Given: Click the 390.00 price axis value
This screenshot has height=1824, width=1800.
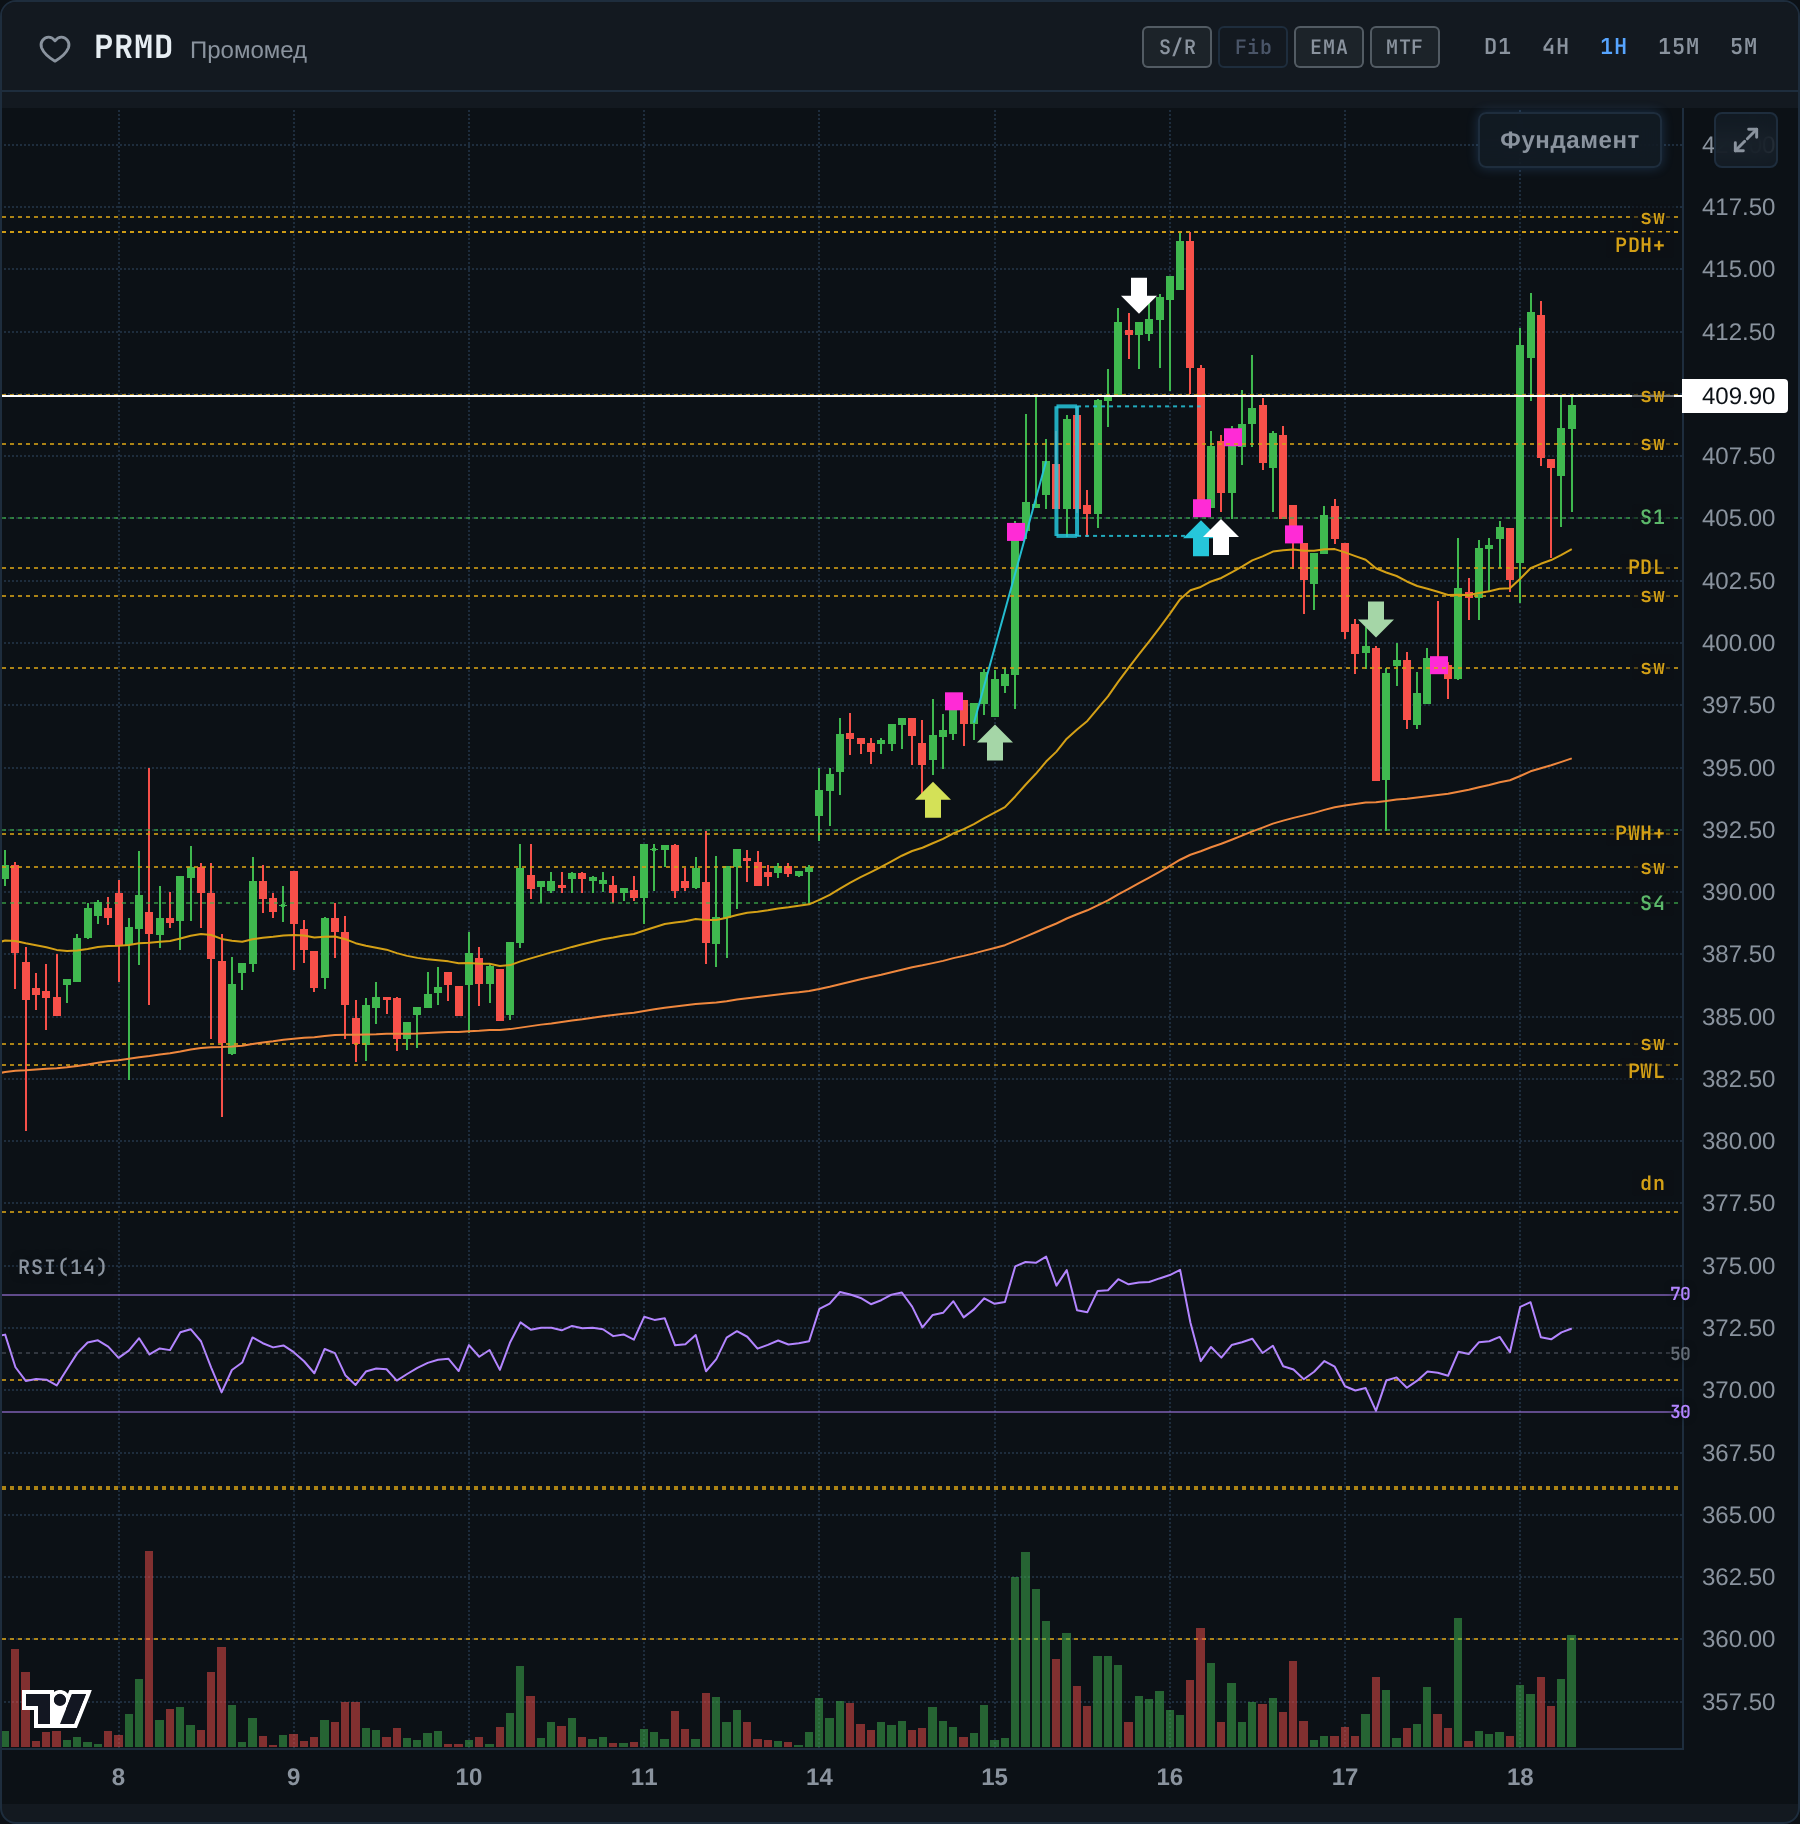Looking at the screenshot, I should coord(1738,892).
